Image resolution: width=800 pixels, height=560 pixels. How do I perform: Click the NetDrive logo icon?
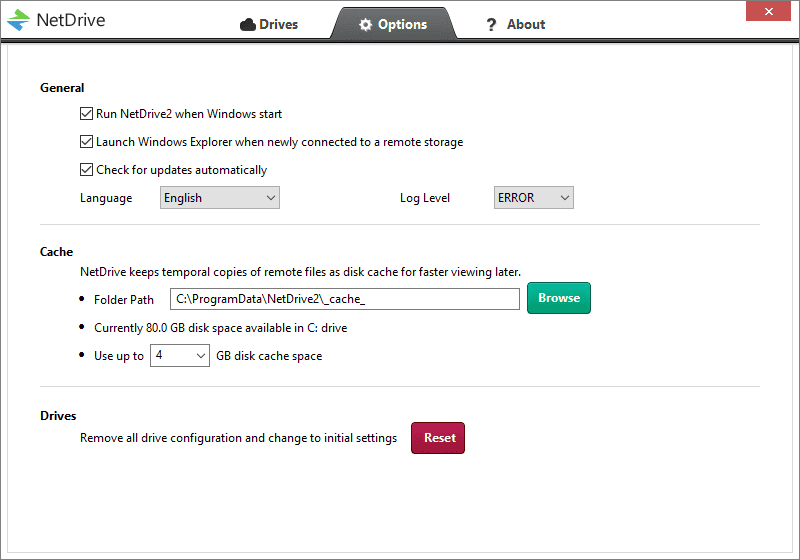pos(18,20)
